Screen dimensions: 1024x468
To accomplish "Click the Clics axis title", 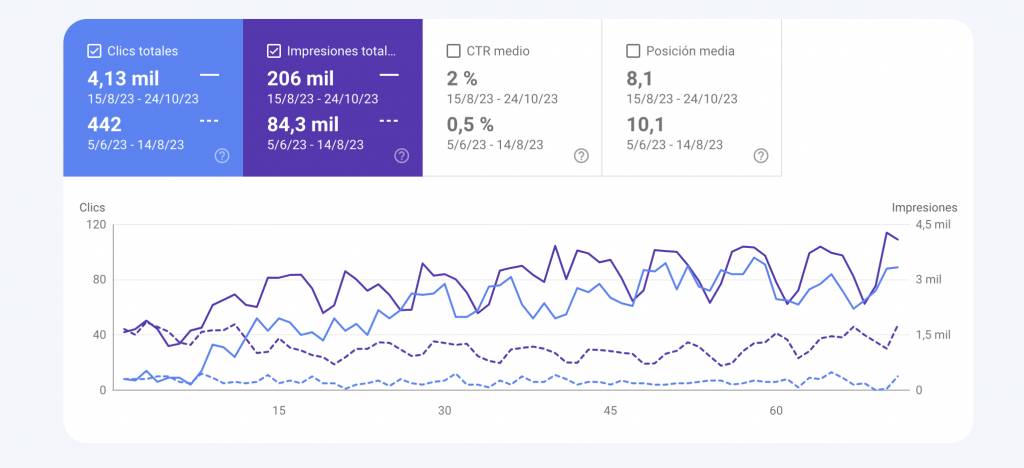I will 92,208.
